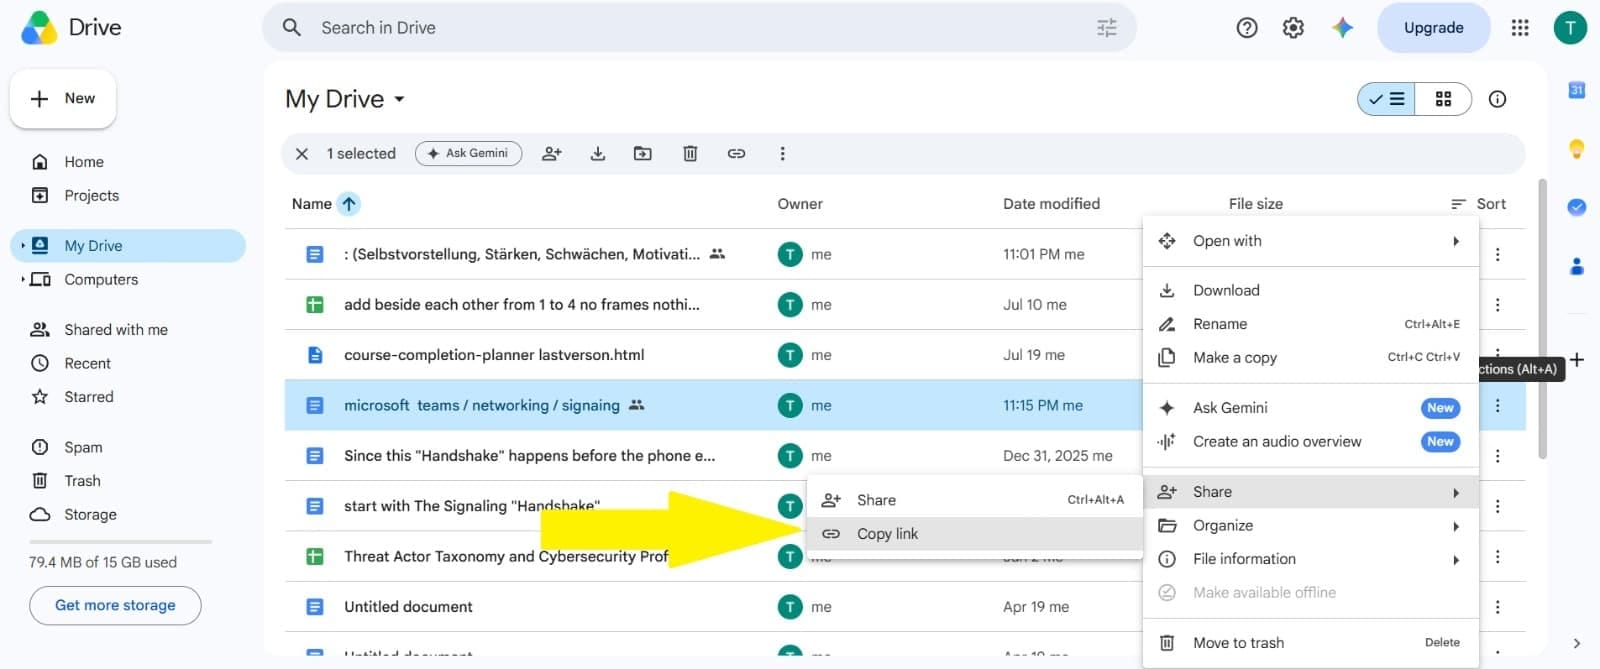The image size is (1600, 669).
Task: Switch to grid layout view
Action: (1443, 99)
